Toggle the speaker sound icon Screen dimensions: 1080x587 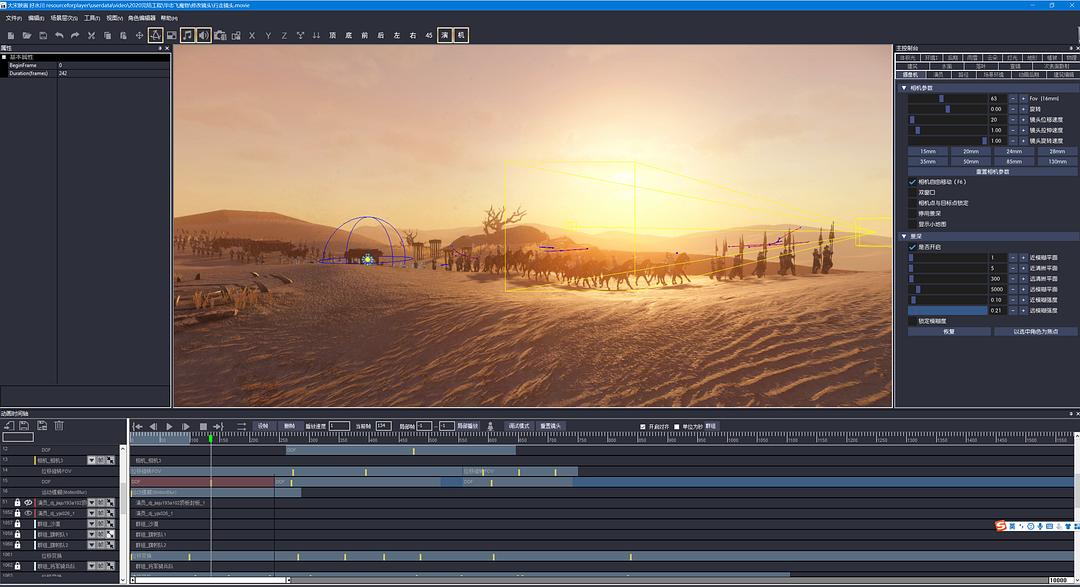point(203,36)
